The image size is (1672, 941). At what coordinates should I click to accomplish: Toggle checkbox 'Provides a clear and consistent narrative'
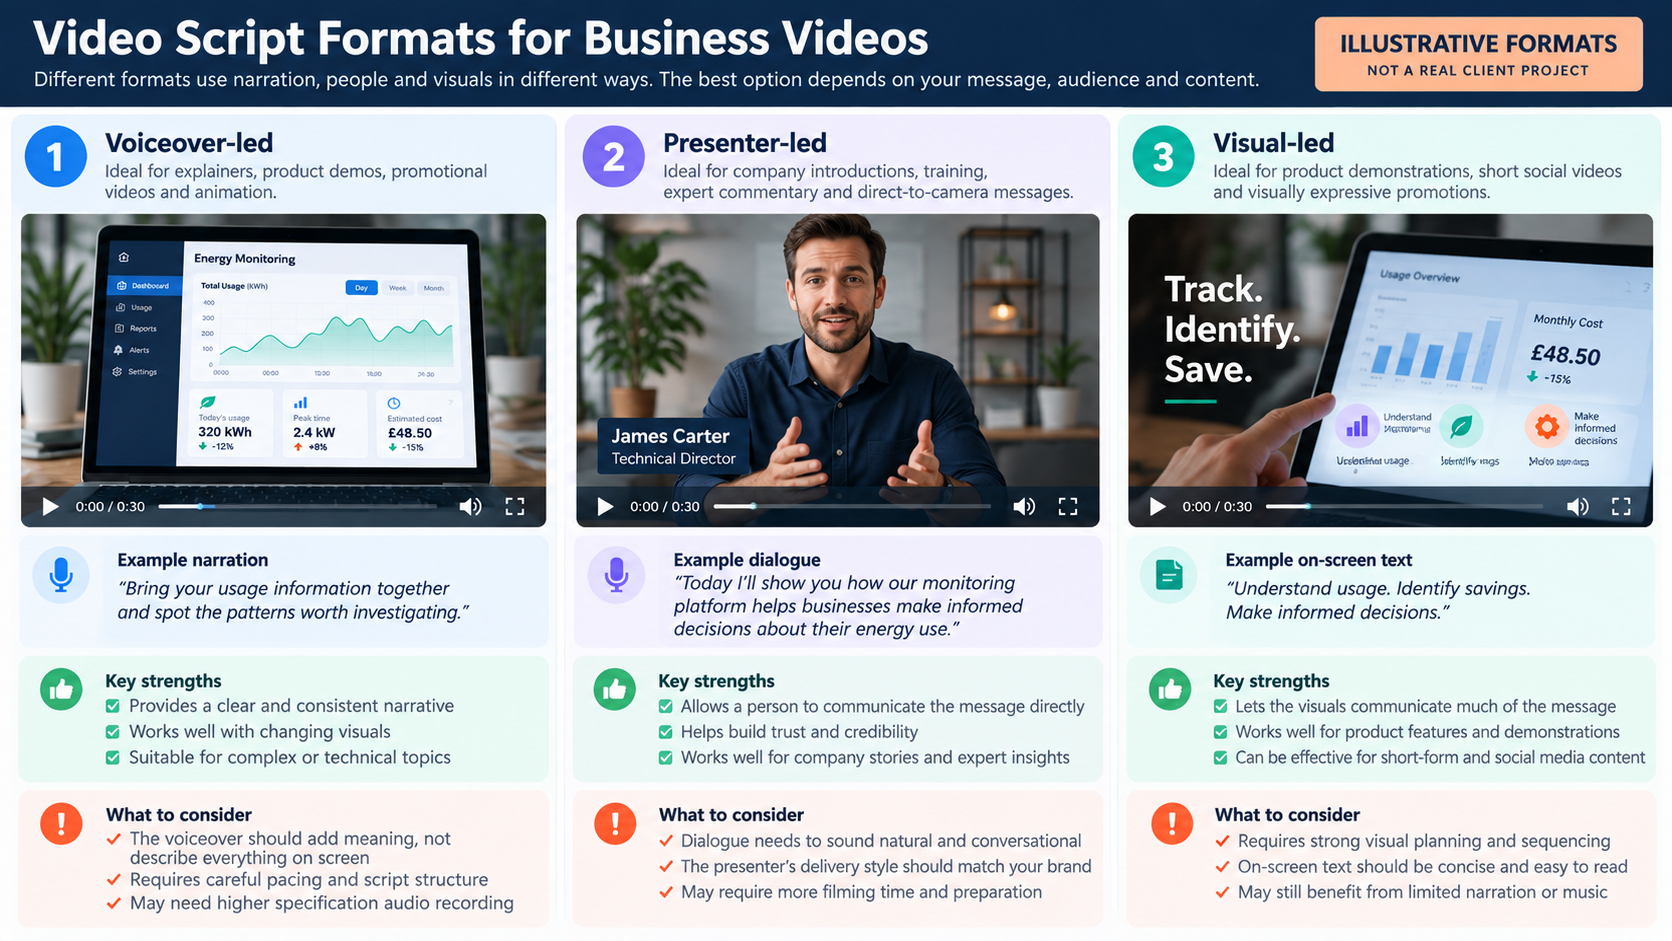coord(113,706)
